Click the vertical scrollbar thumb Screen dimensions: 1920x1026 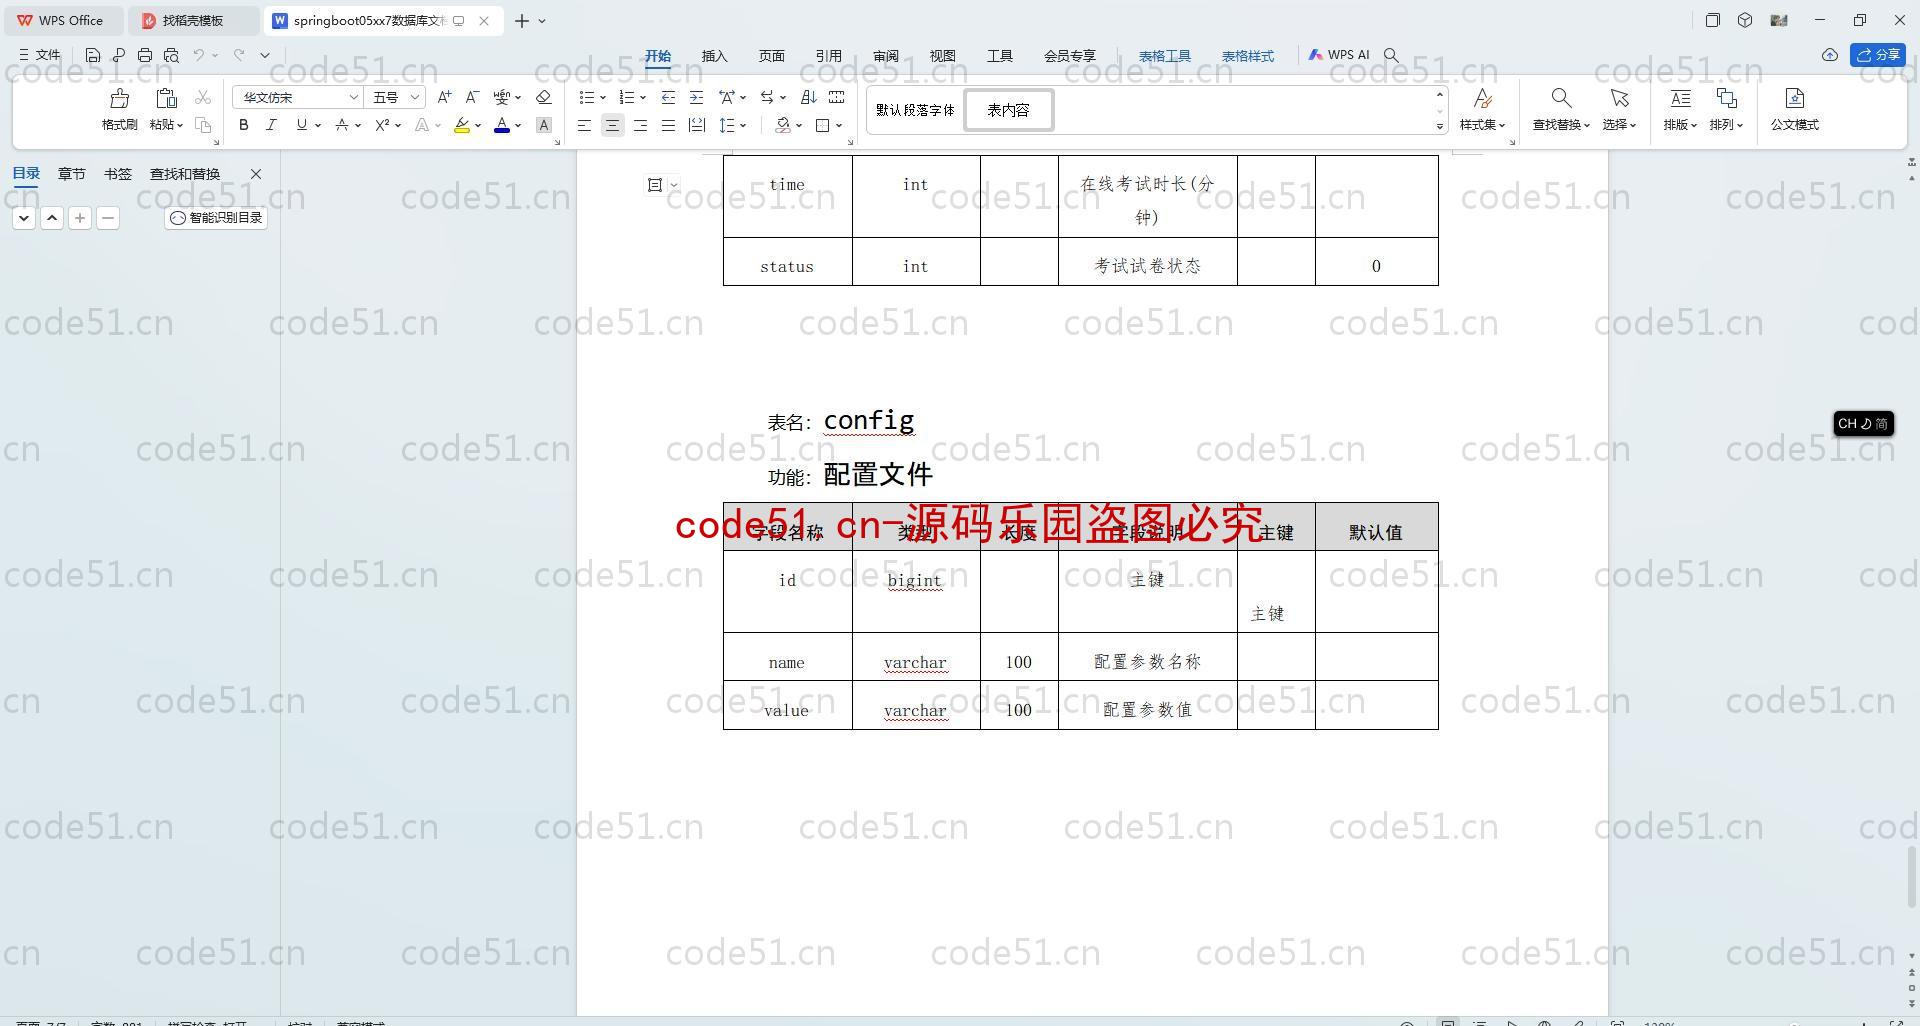tap(1911, 876)
